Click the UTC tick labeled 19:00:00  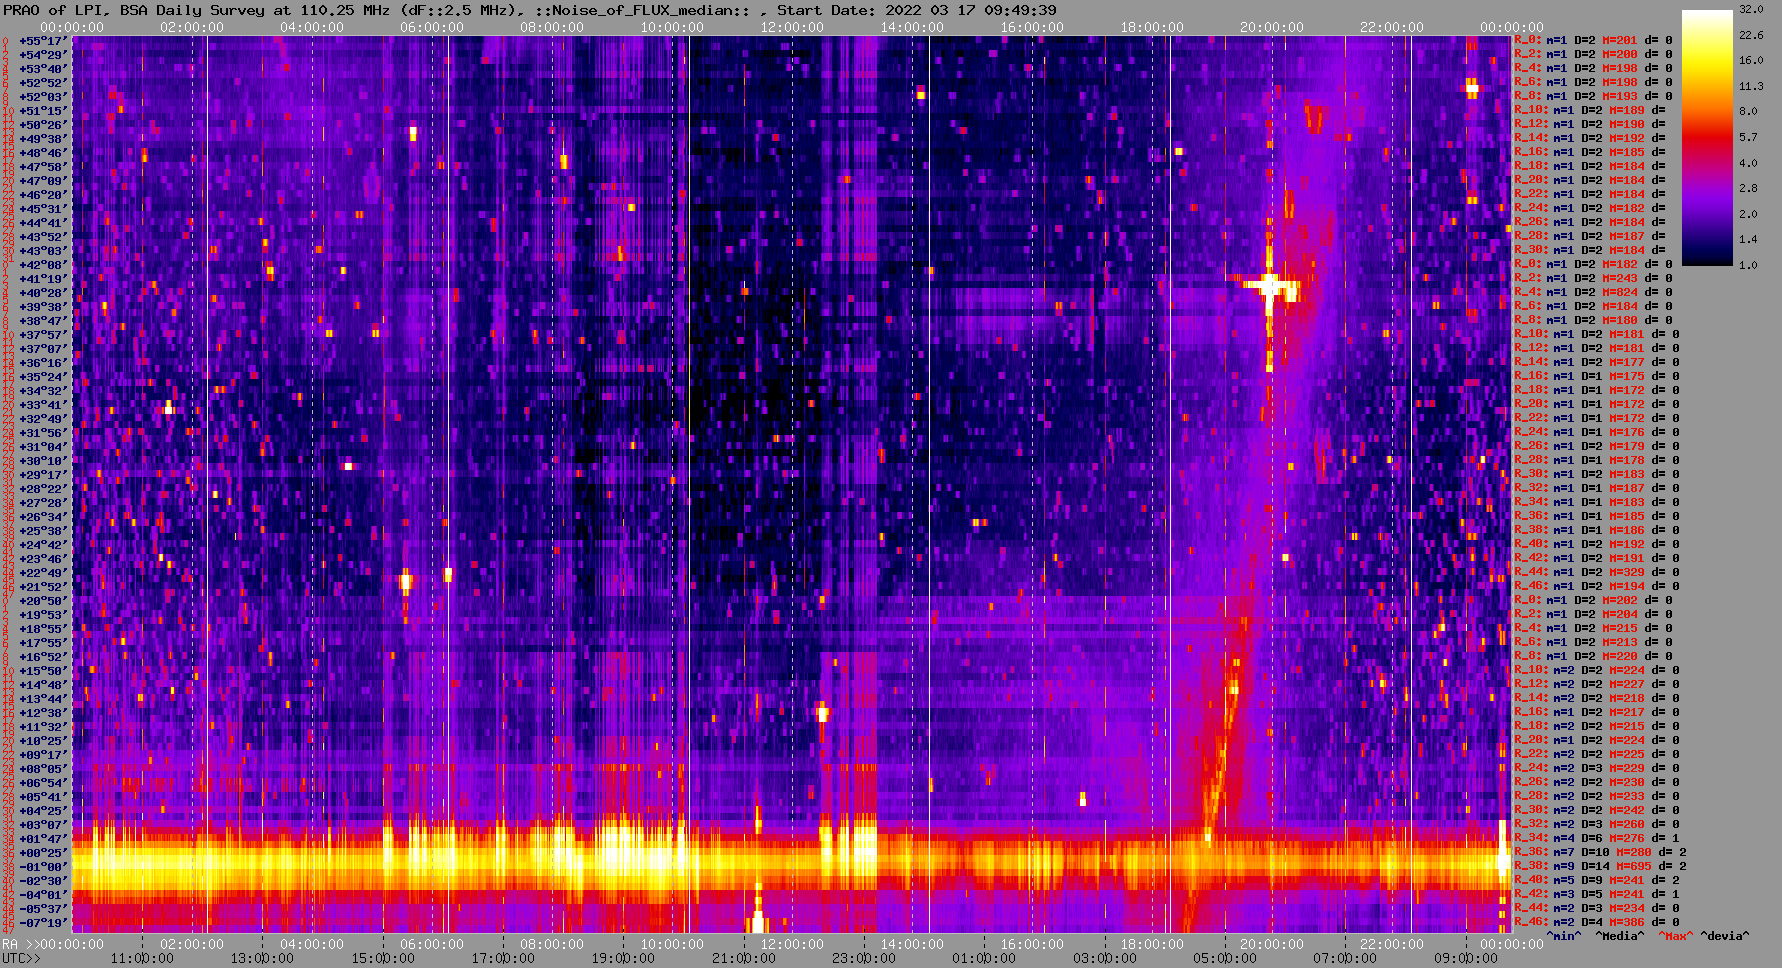(x=623, y=958)
